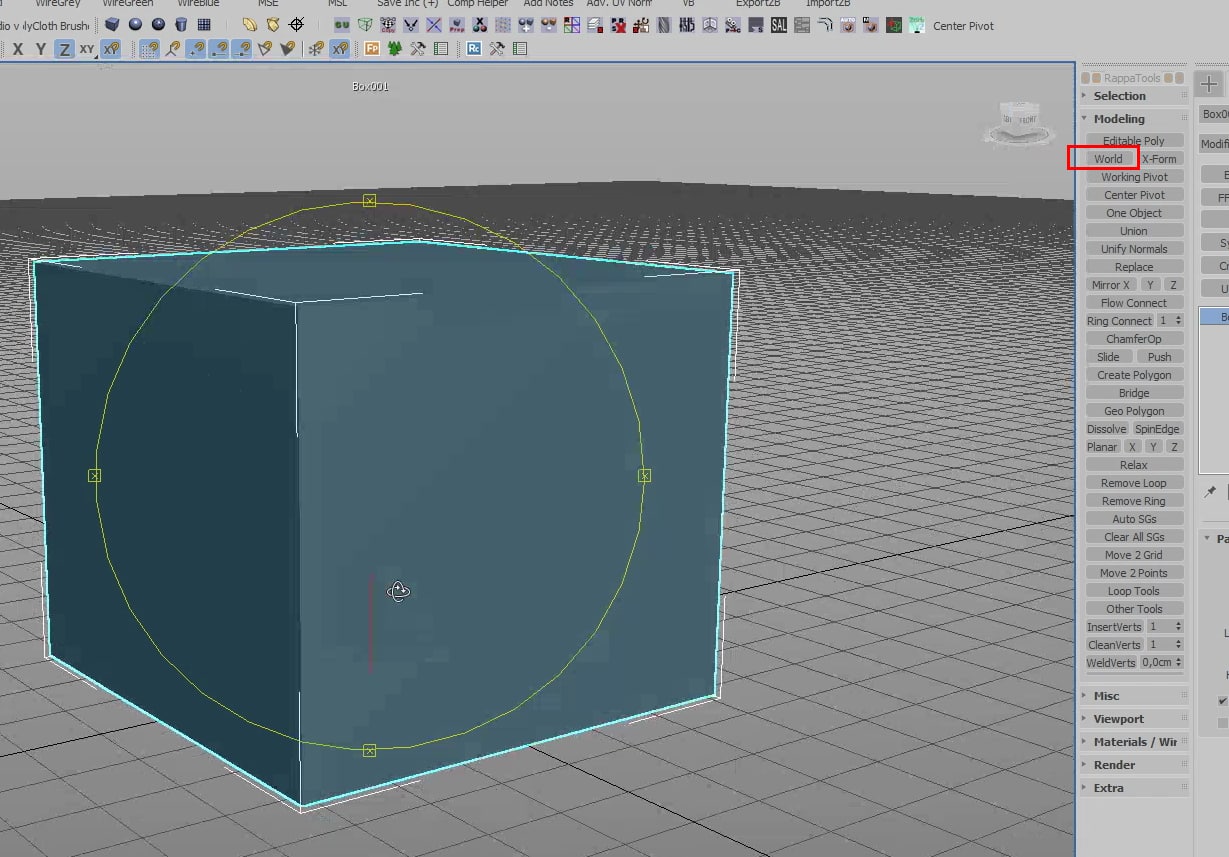The height and width of the screenshot is (857, 1229).
Task: Click the snowflake freeze snap icon
Action: click(x=315, y=48)
